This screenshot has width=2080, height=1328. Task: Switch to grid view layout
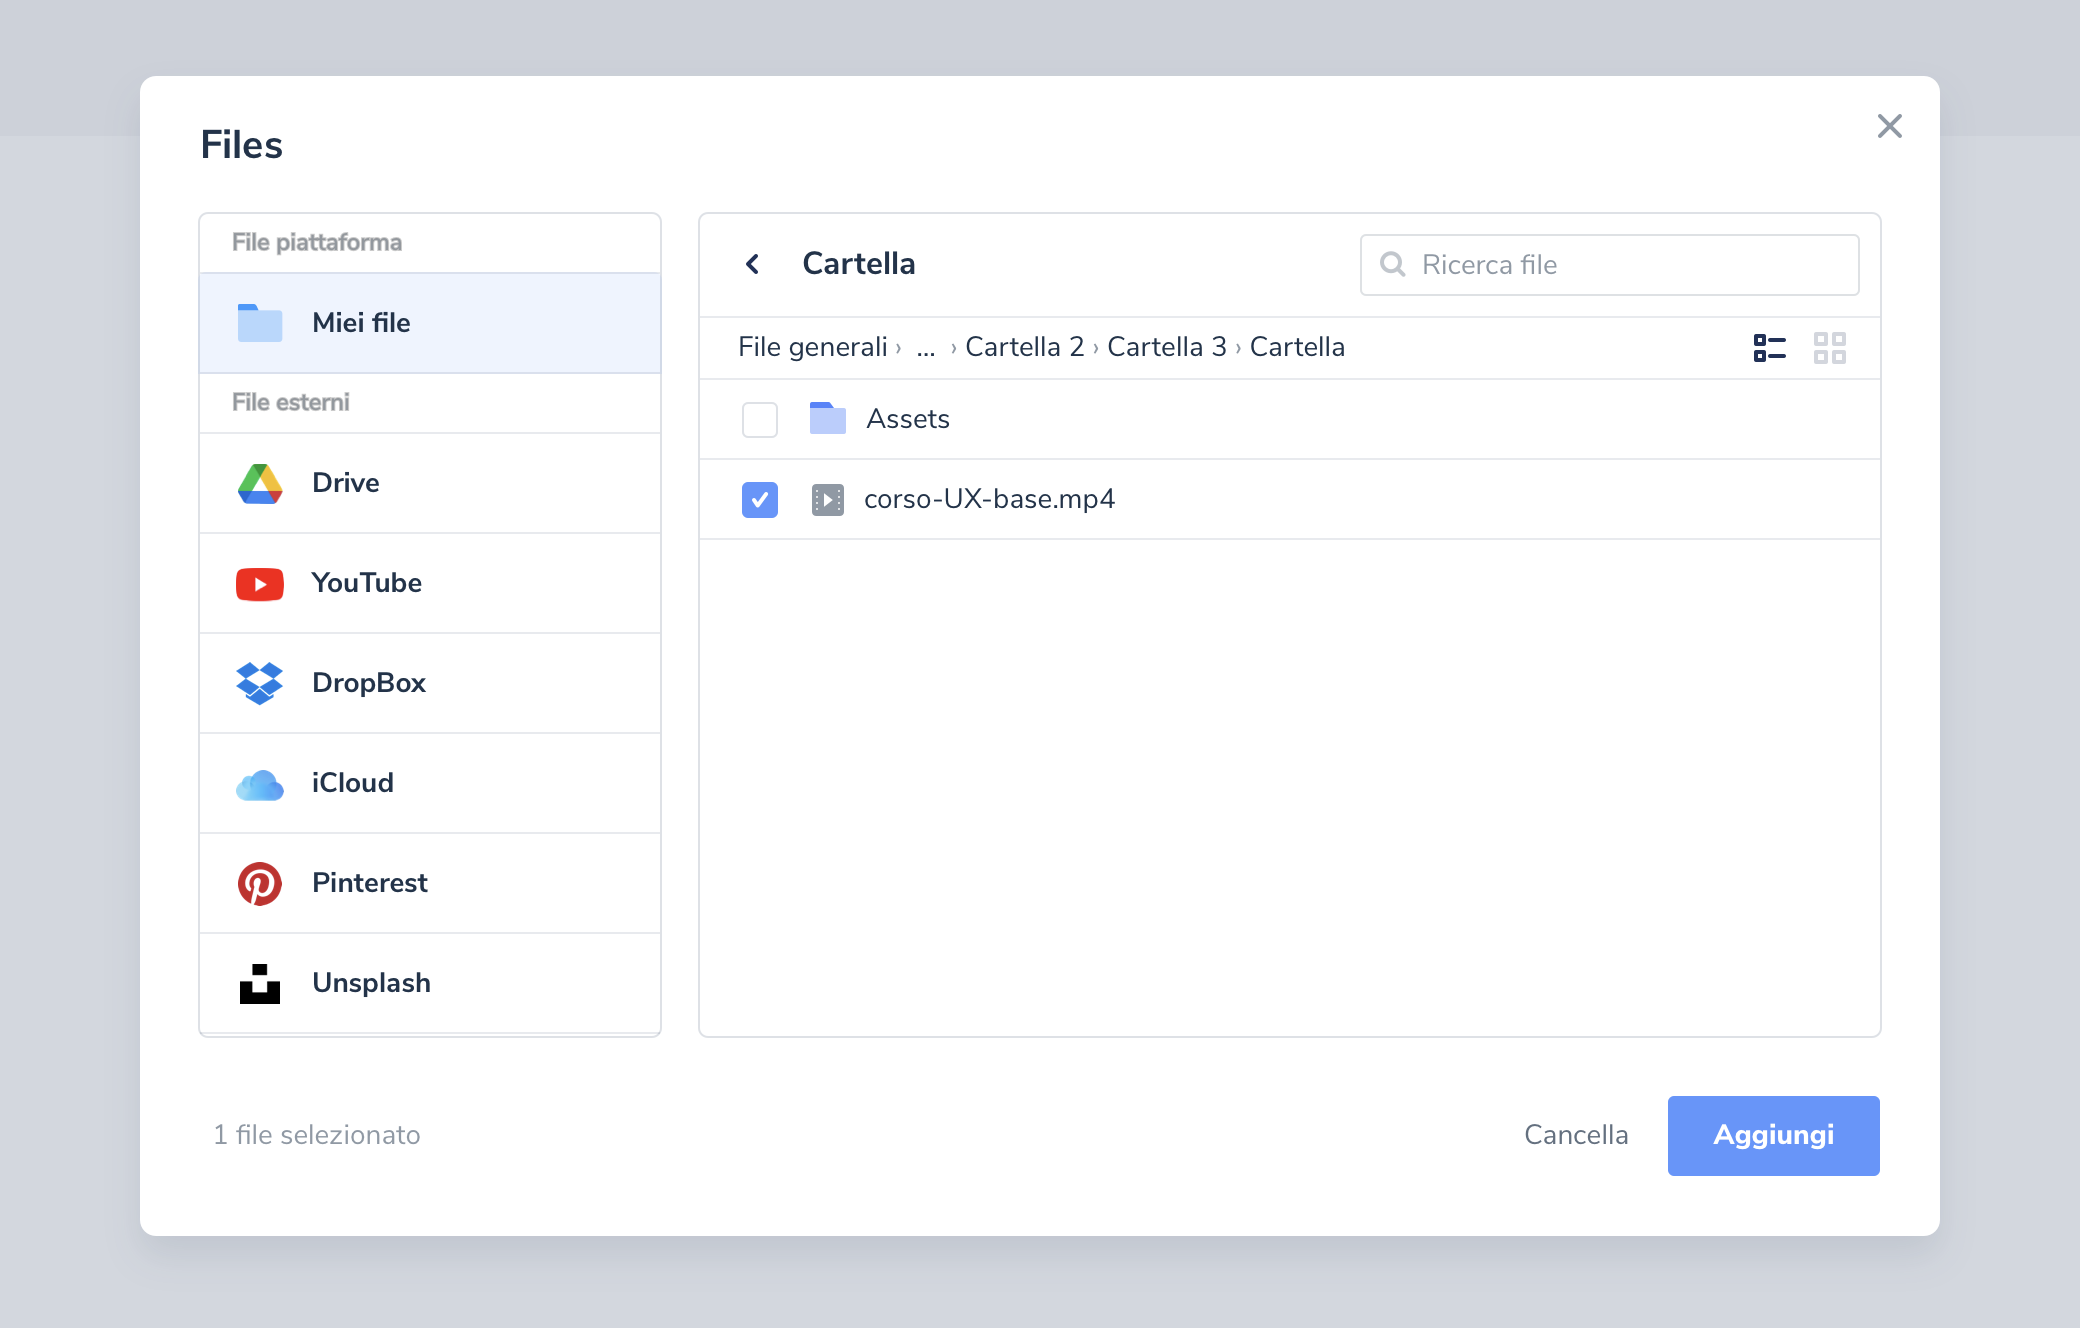[1829, 348]
